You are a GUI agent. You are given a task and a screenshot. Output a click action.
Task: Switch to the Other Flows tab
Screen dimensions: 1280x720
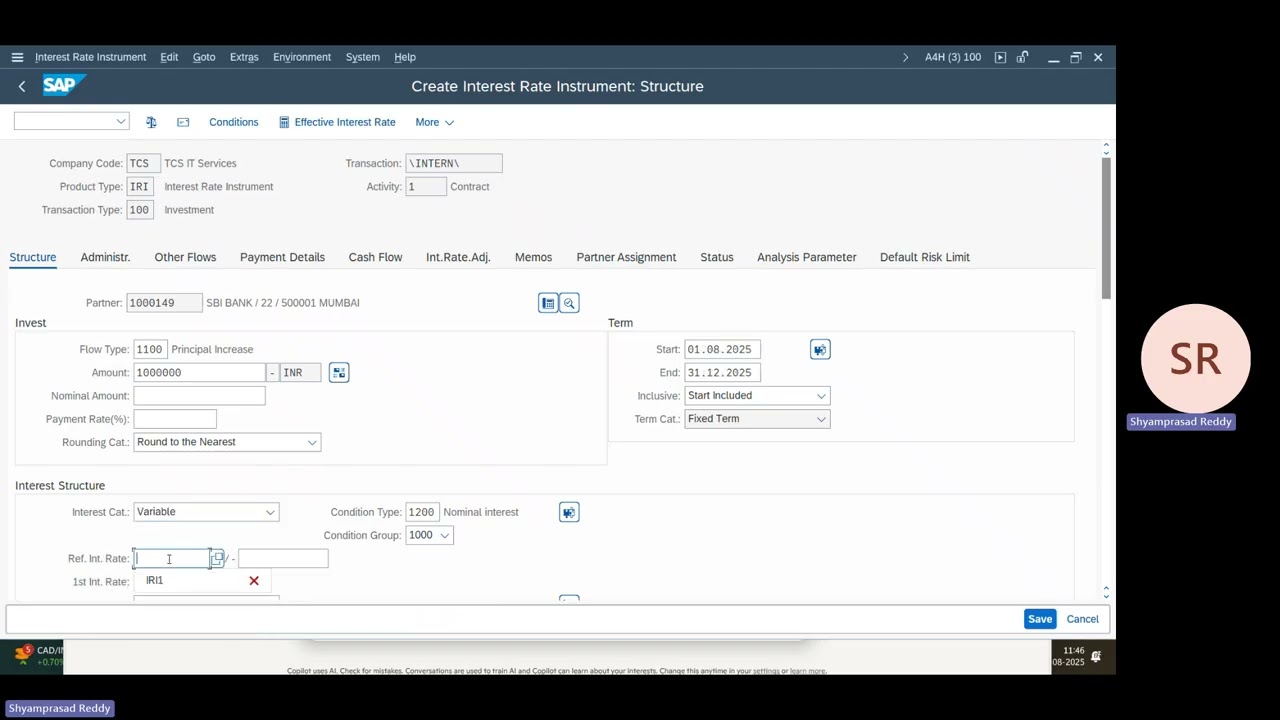pos(185,257)
